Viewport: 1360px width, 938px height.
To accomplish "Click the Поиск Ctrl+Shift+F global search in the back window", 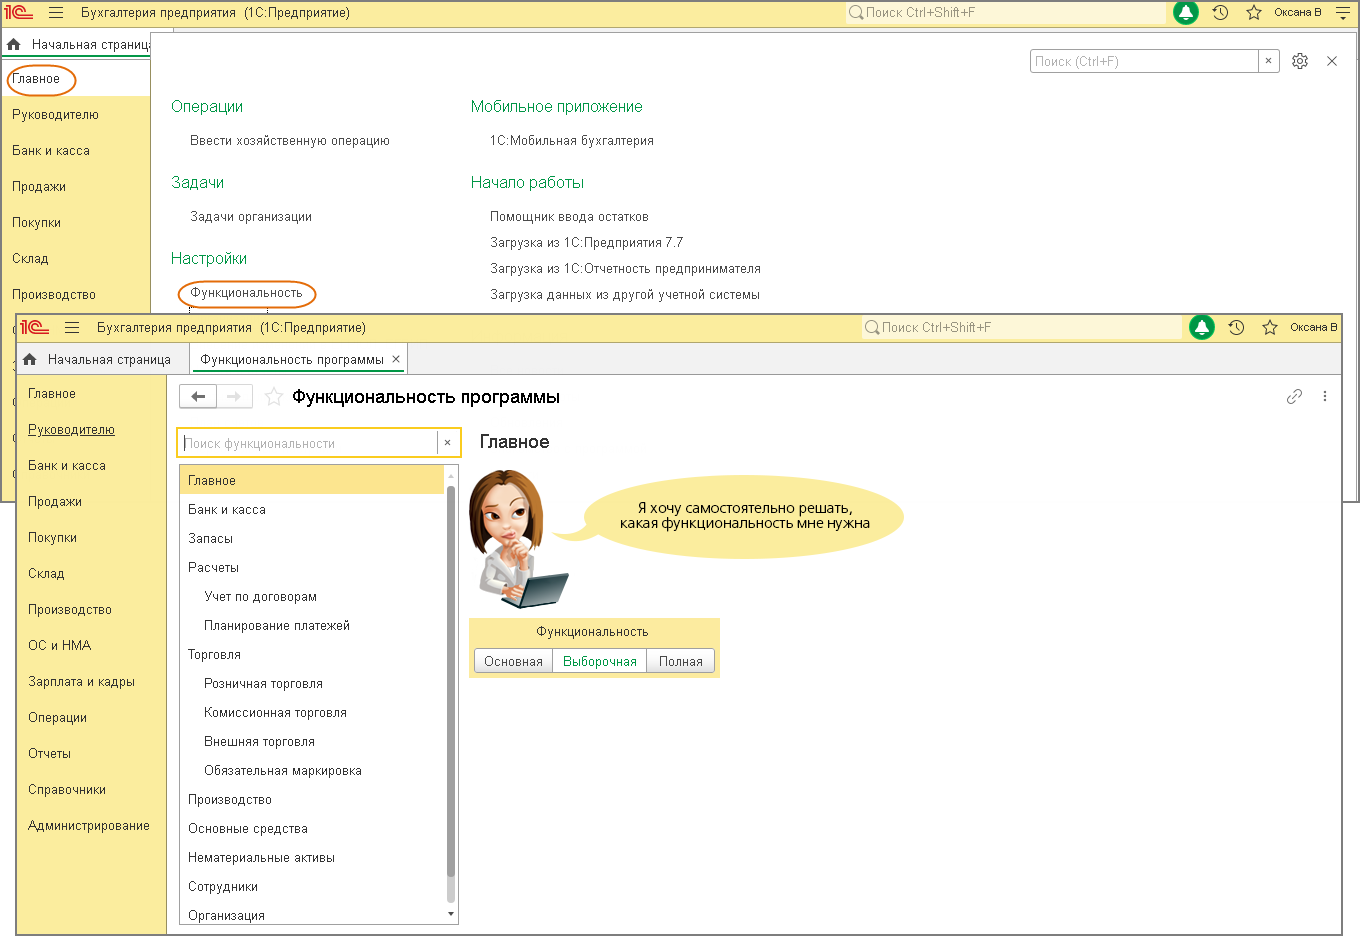I will coord(1004,13).
